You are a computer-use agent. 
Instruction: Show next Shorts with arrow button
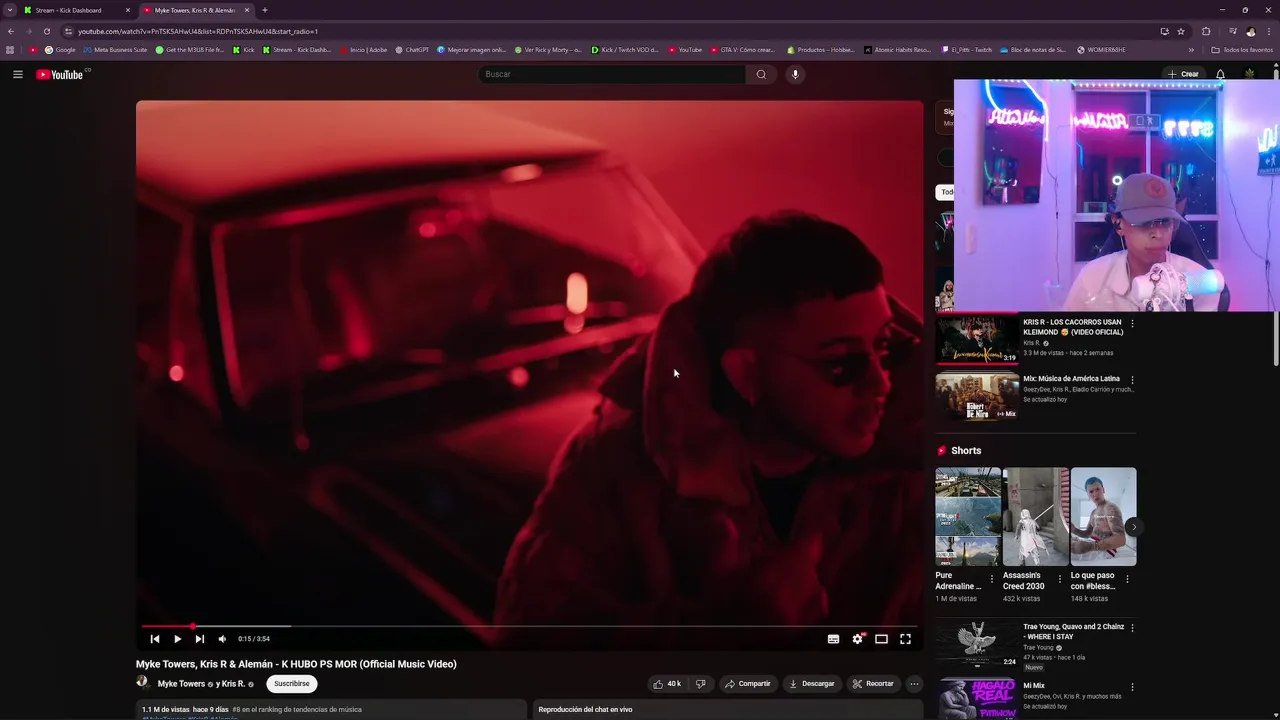click(x=1133, y=527)
